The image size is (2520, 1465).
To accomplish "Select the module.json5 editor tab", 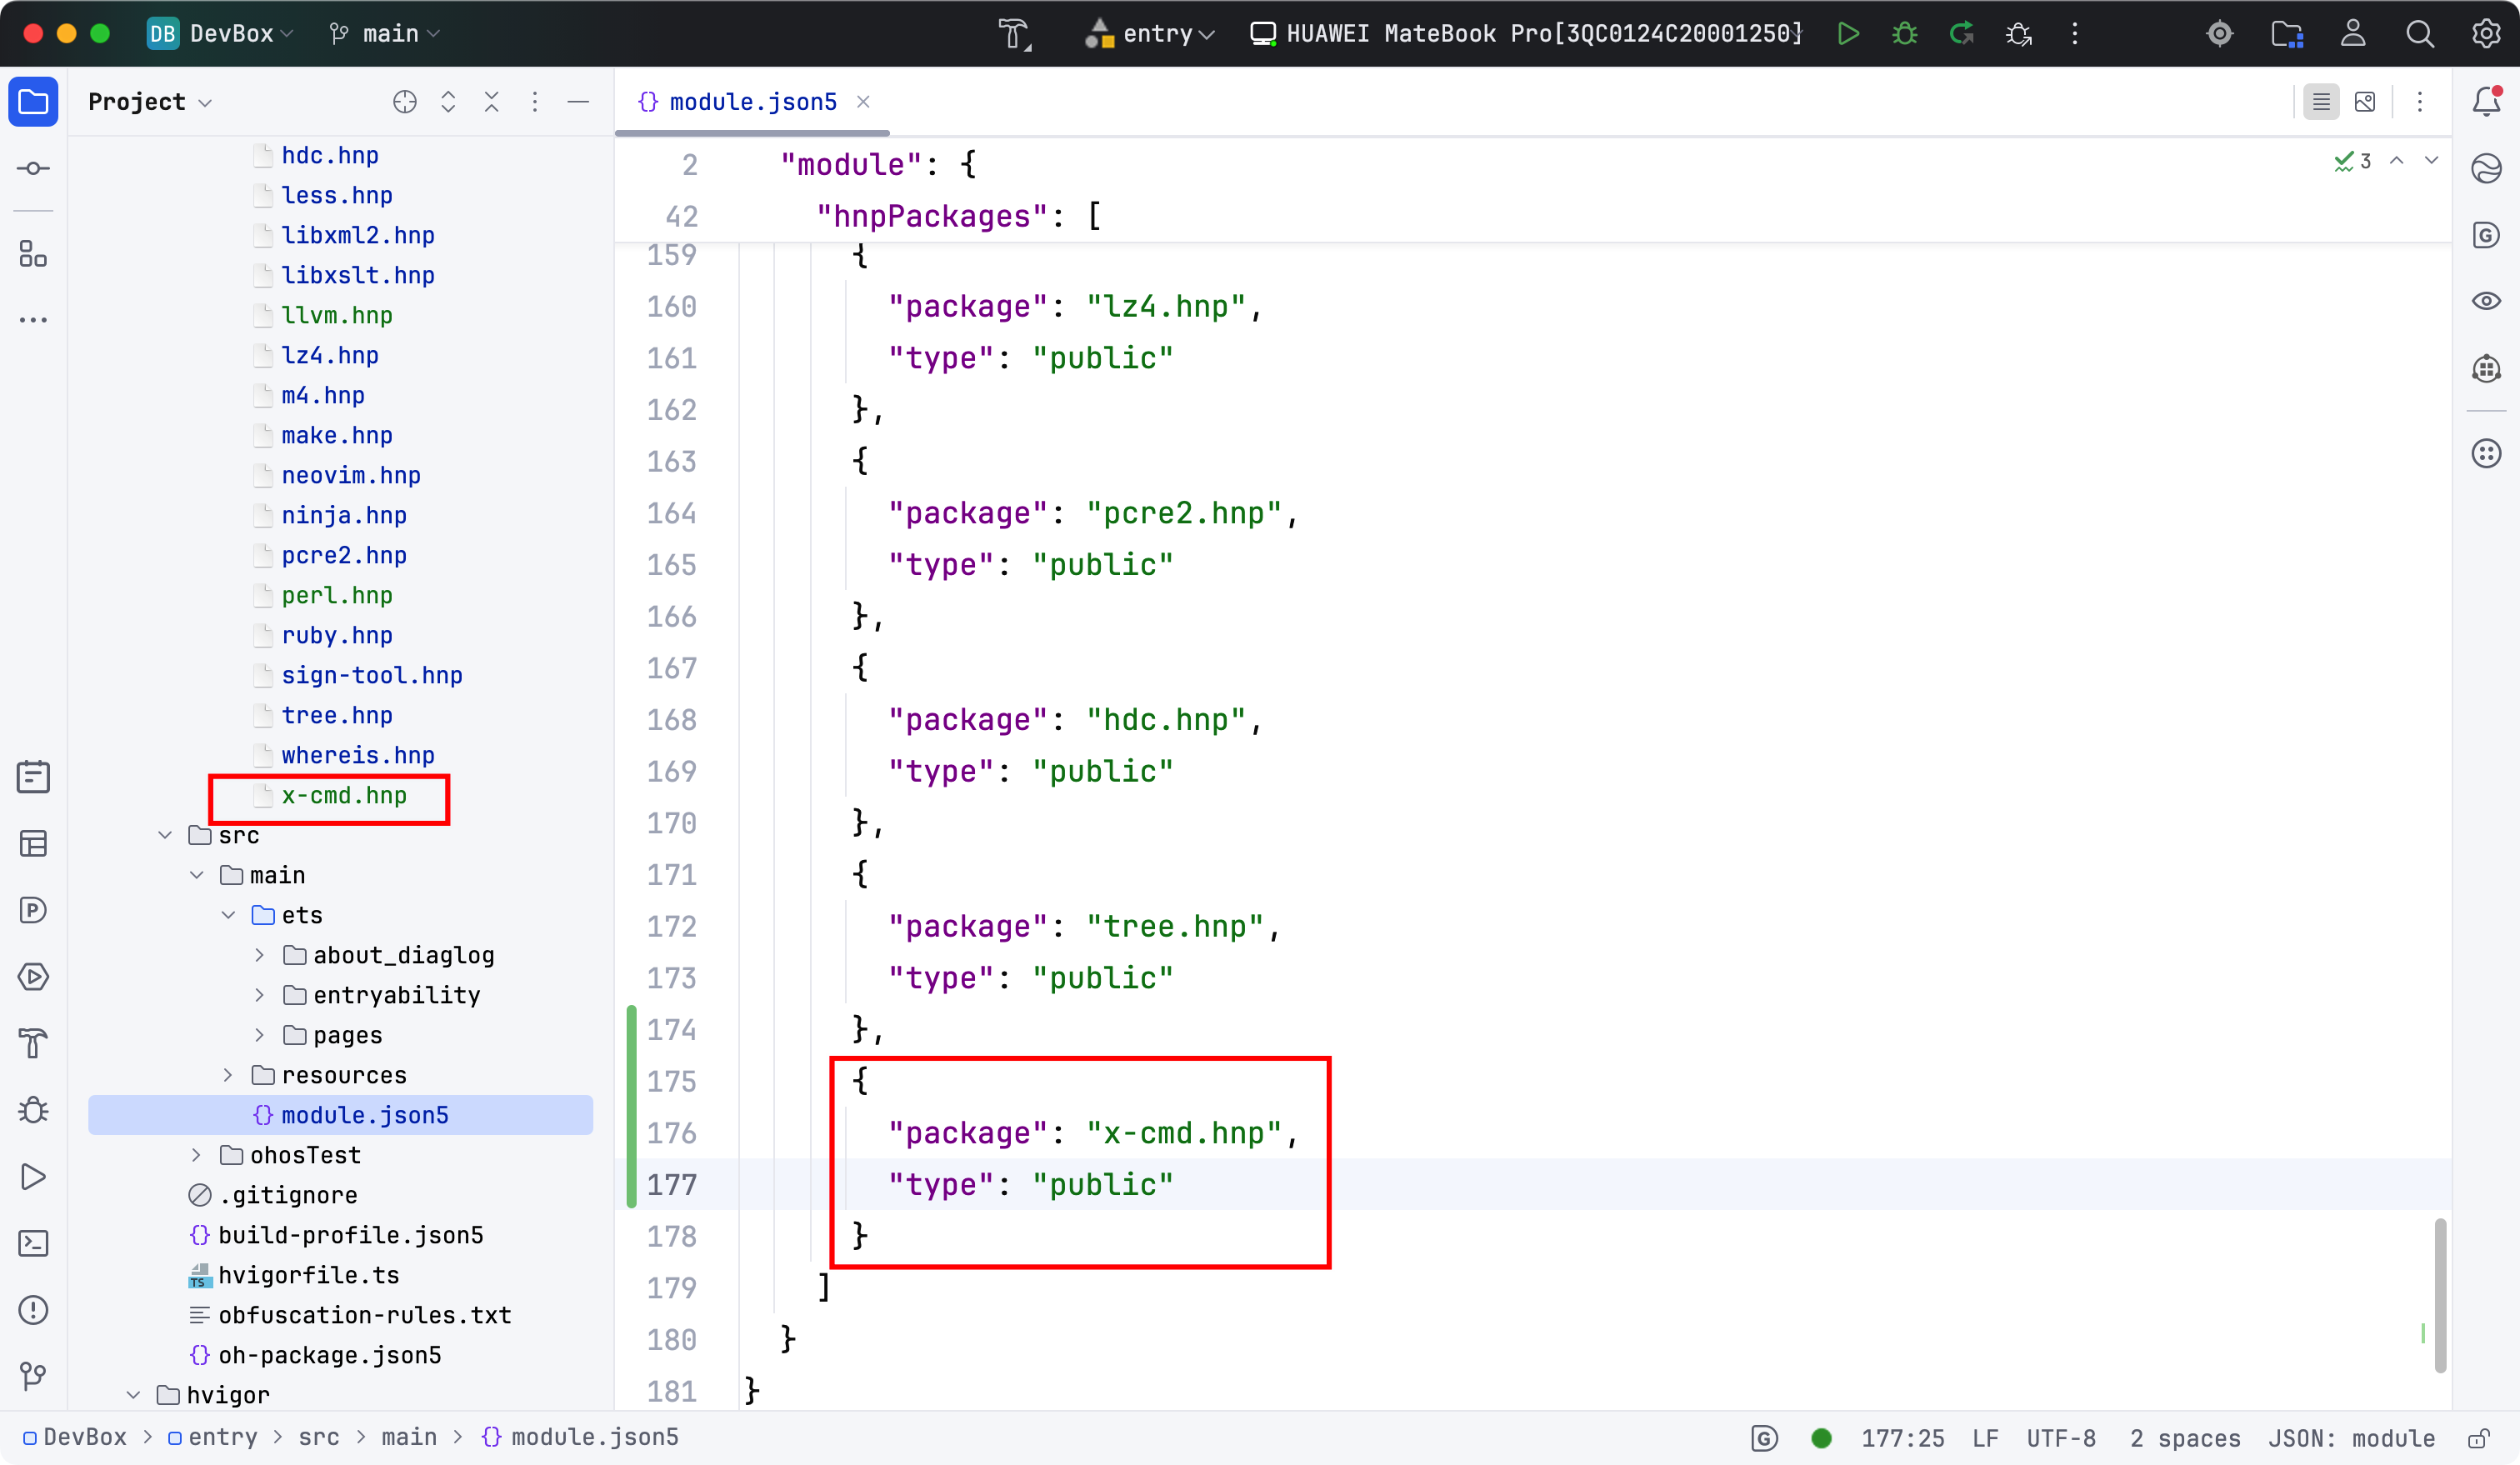I will 752,101.
